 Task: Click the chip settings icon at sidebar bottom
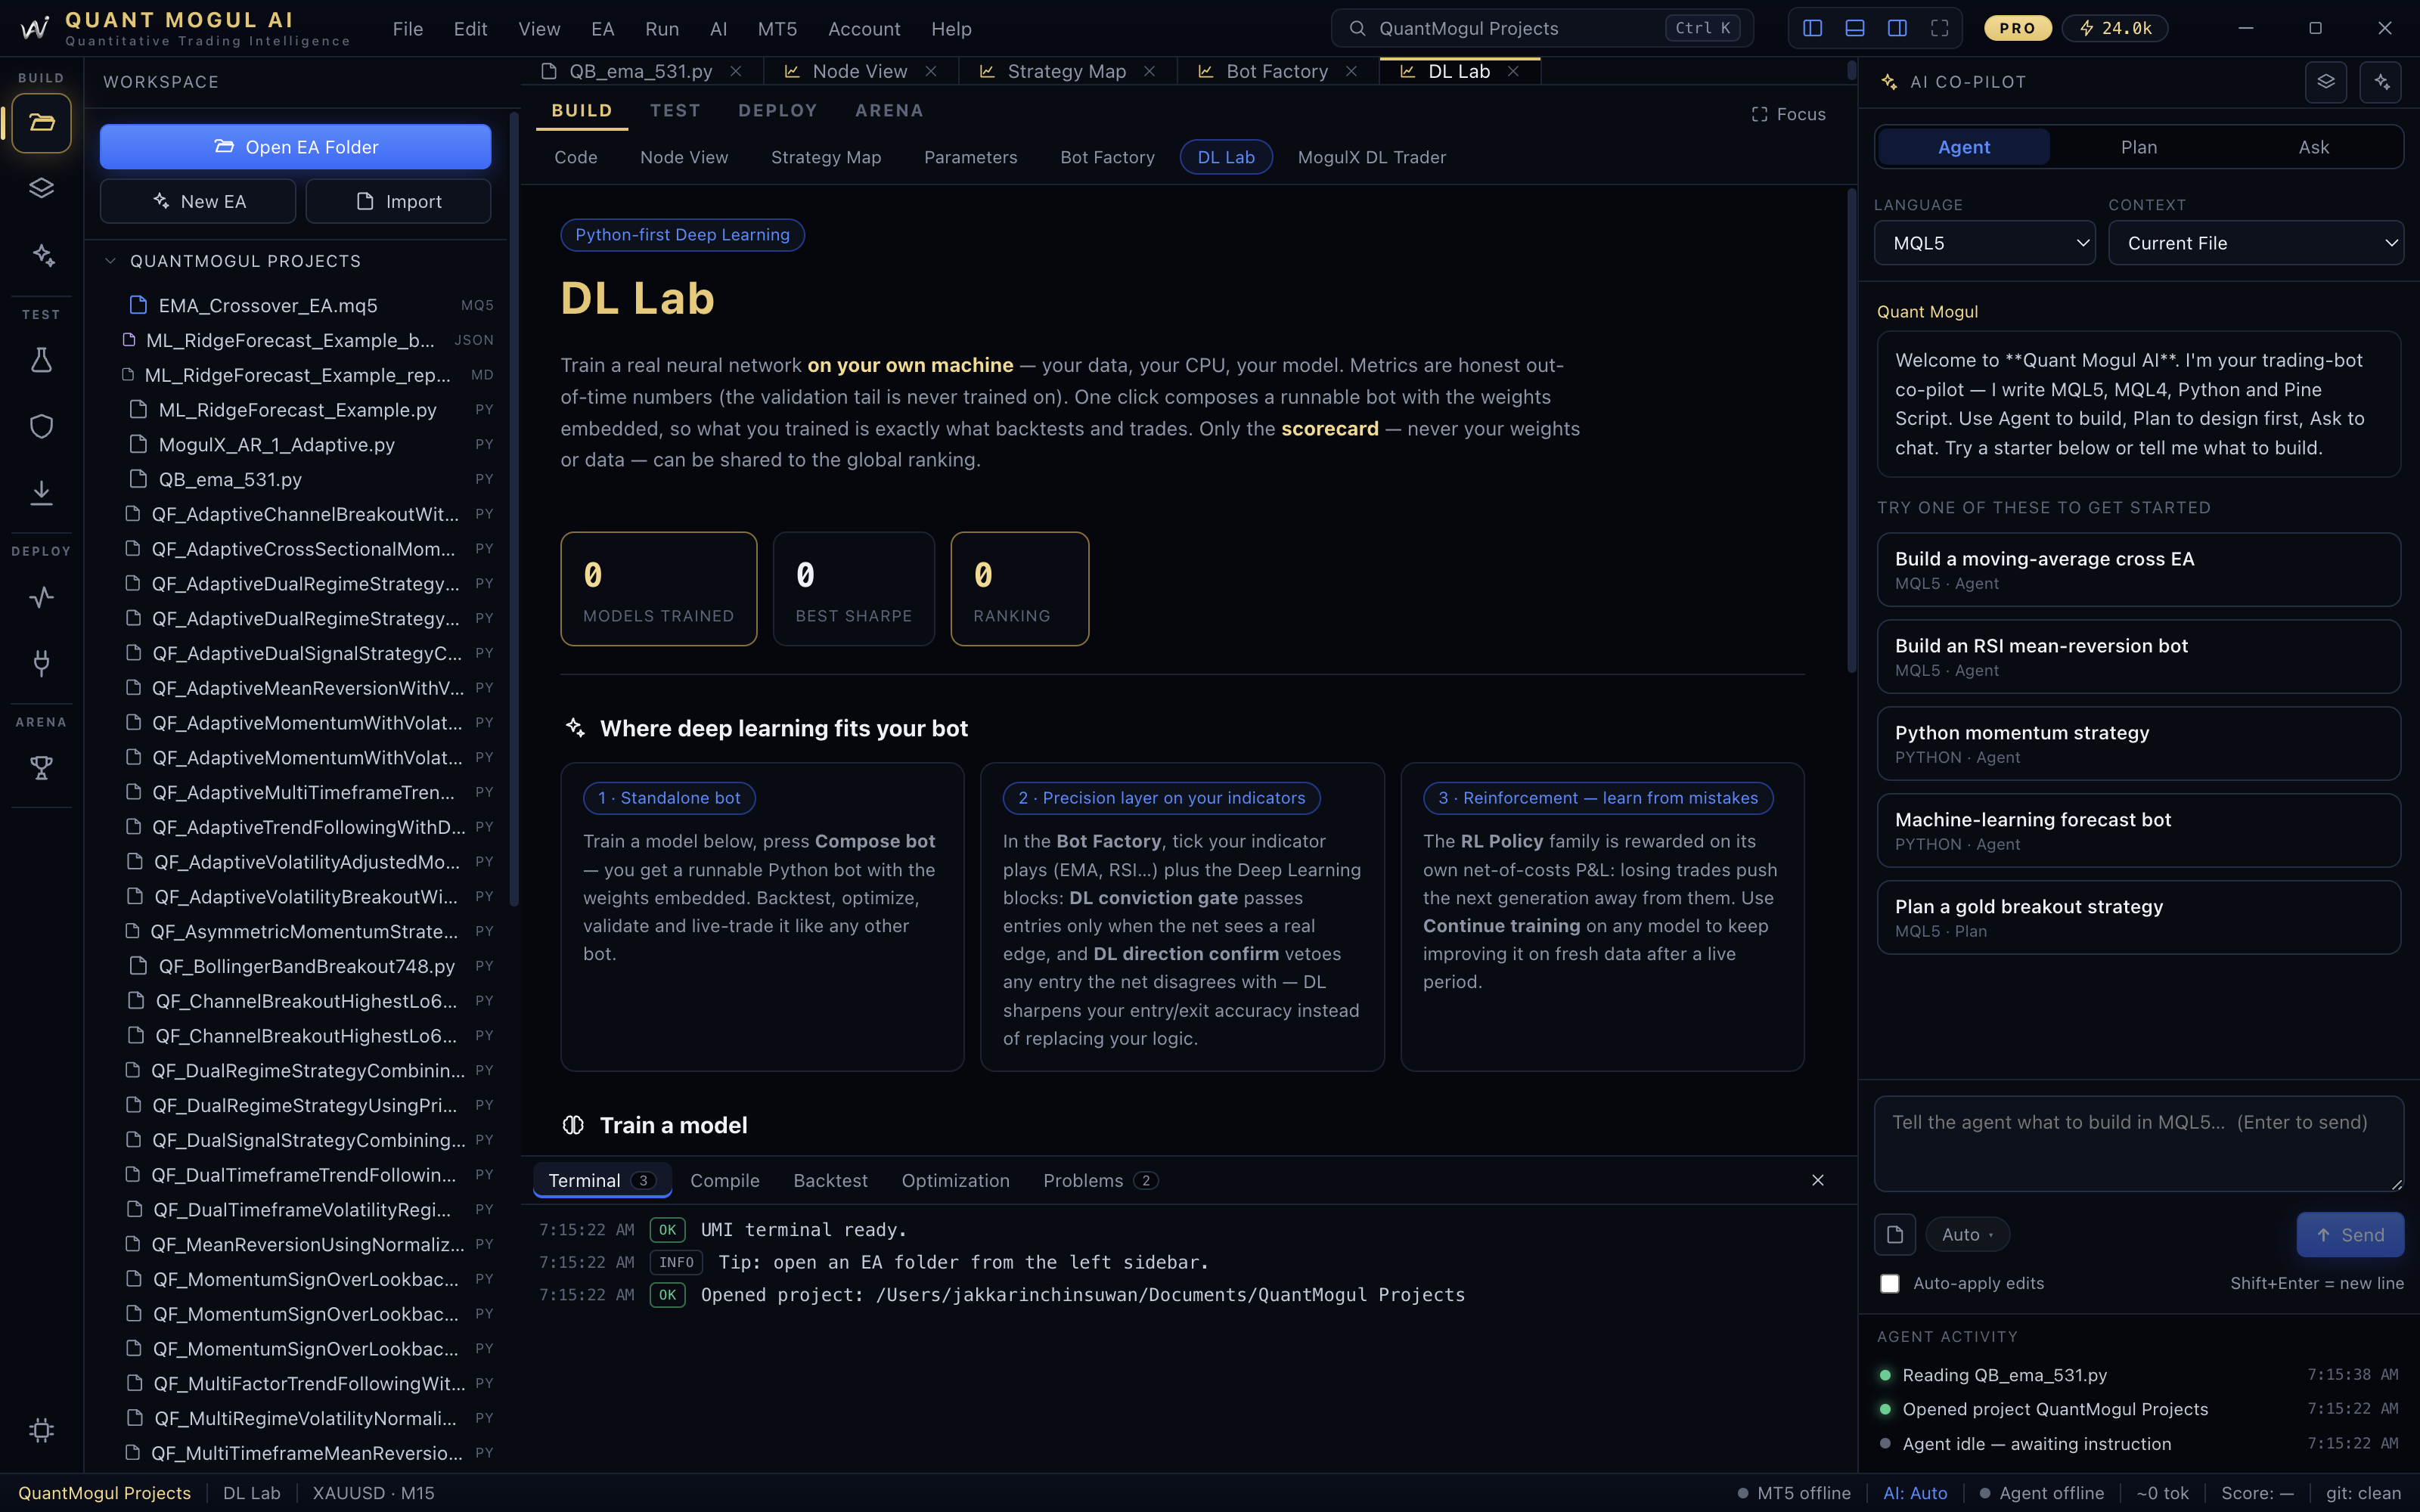[x=41, y=1430]
